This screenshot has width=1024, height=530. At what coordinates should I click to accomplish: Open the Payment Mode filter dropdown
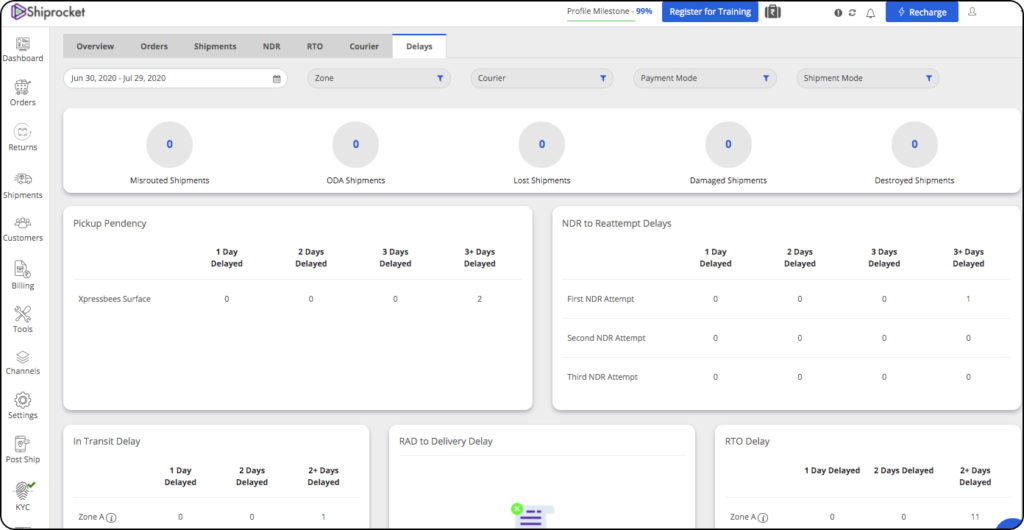pyautogui.click(x=704, y=78)
